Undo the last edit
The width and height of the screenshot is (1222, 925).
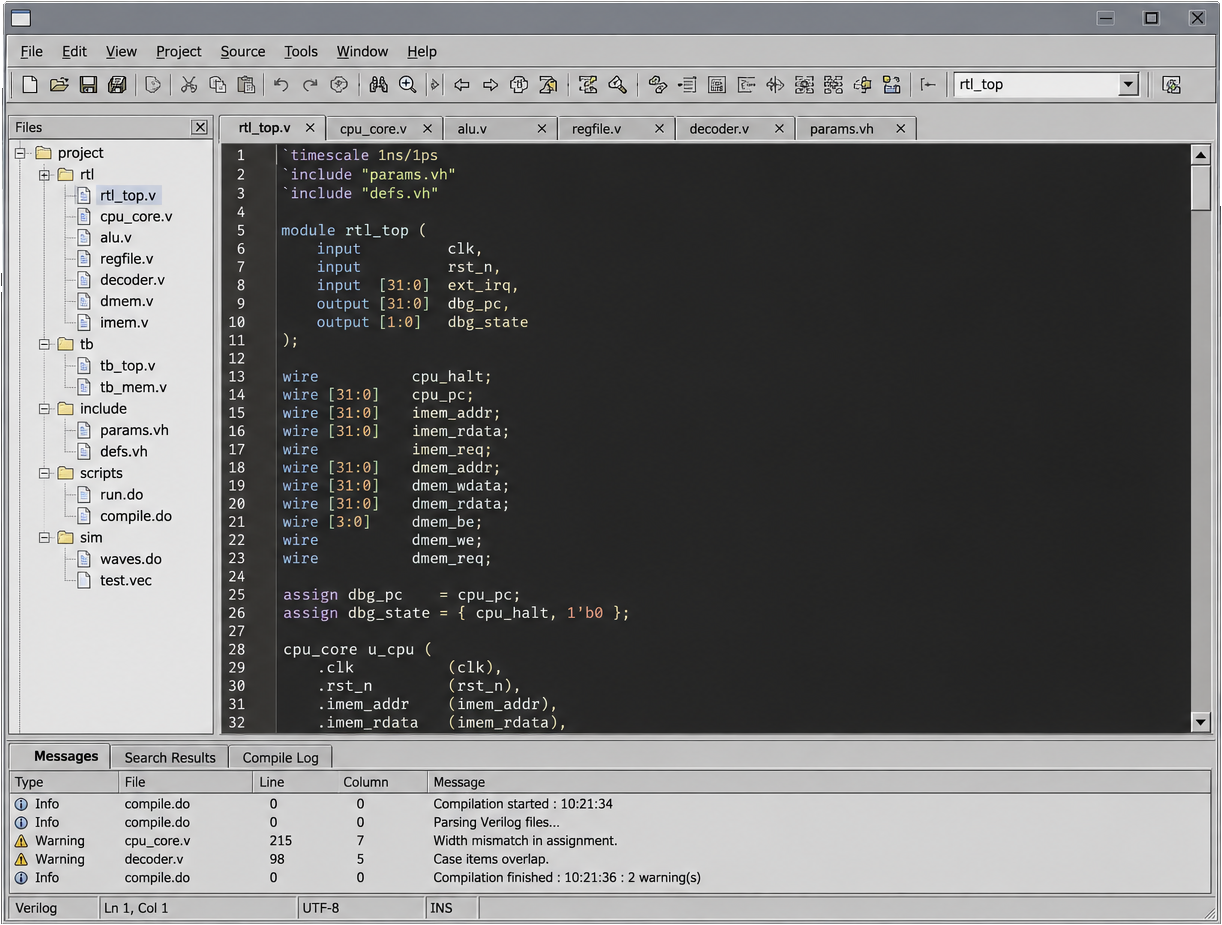coord(281,85)
